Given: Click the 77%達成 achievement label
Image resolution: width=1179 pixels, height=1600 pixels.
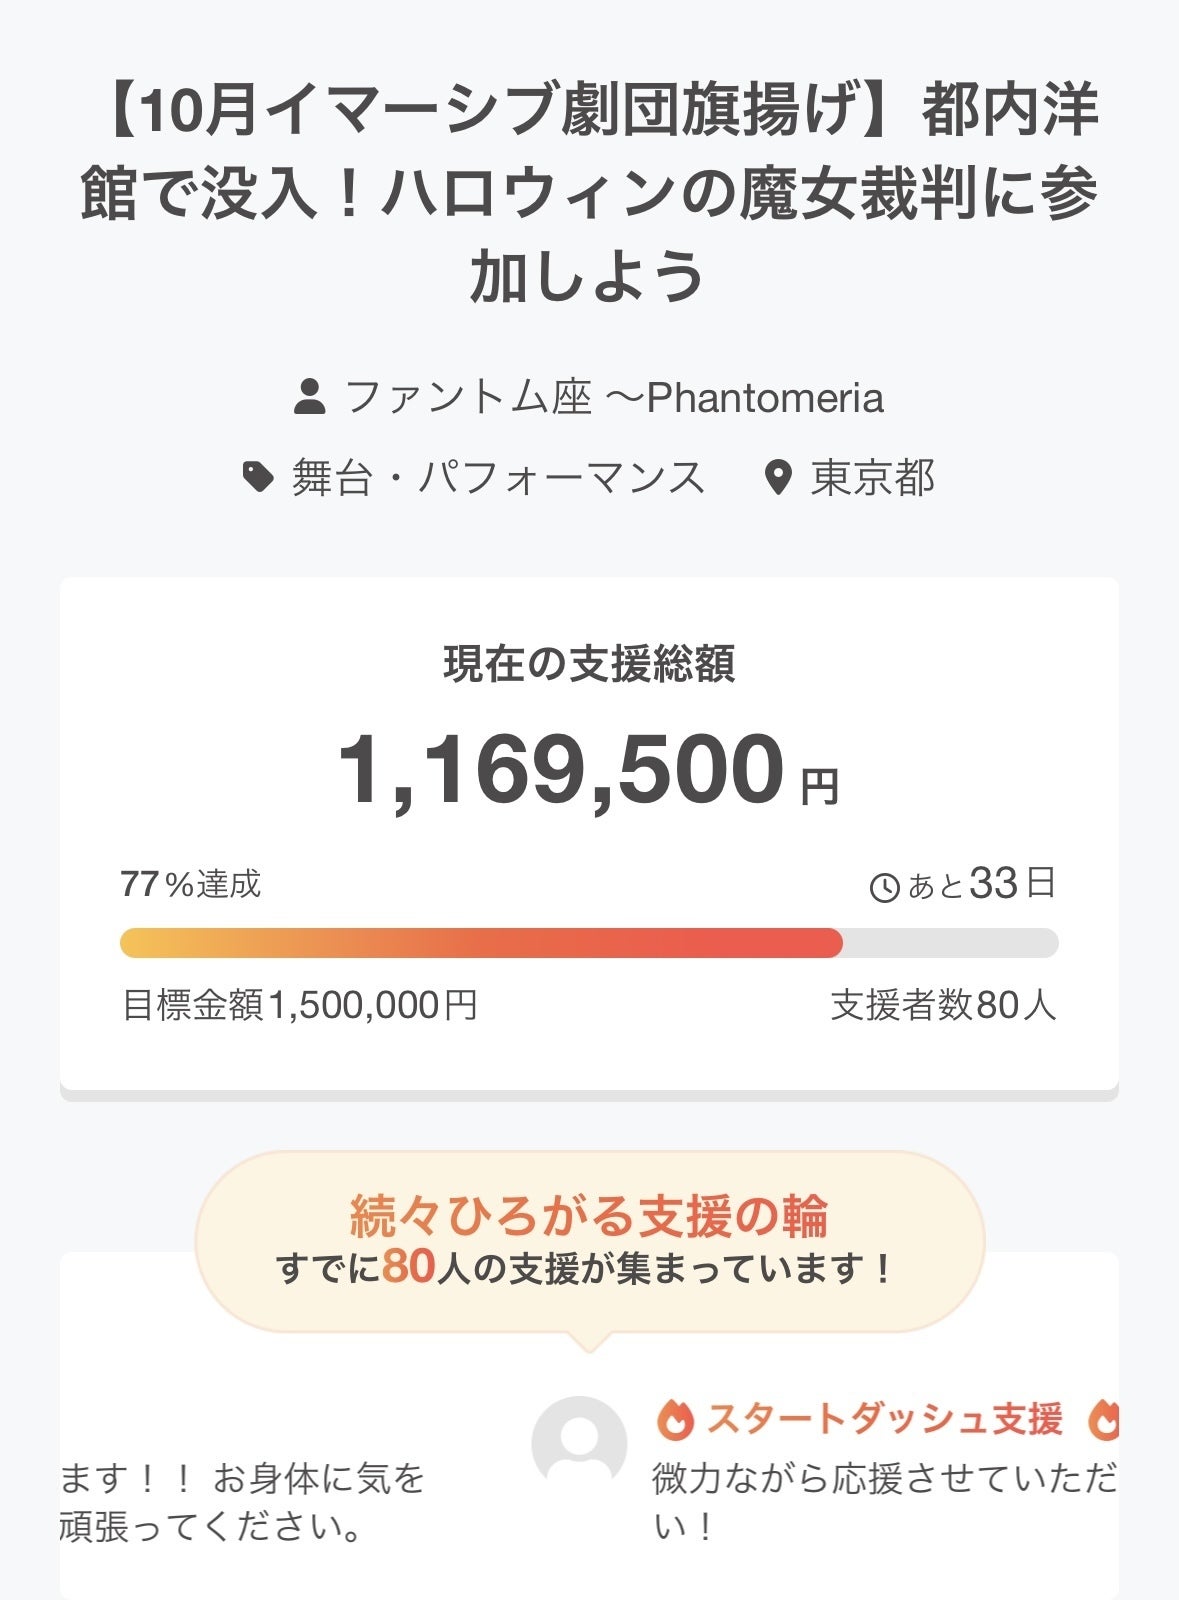Looking at the screenshot, I should coord(191,884).
